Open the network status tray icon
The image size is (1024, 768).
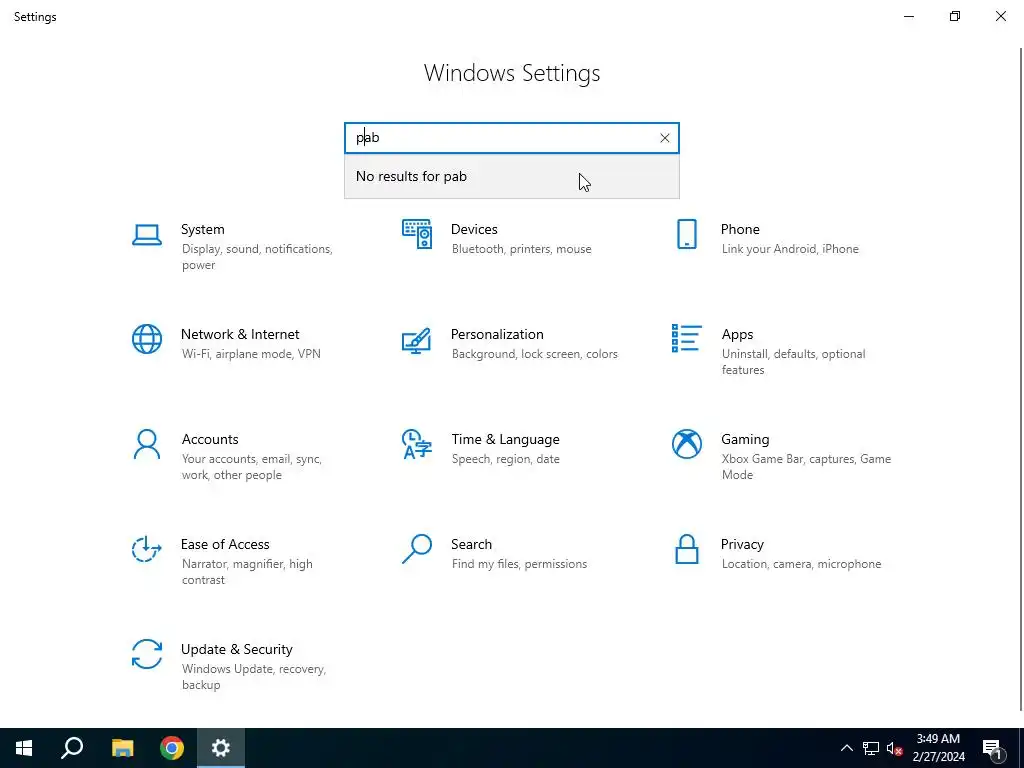click(x=871, y=748)
